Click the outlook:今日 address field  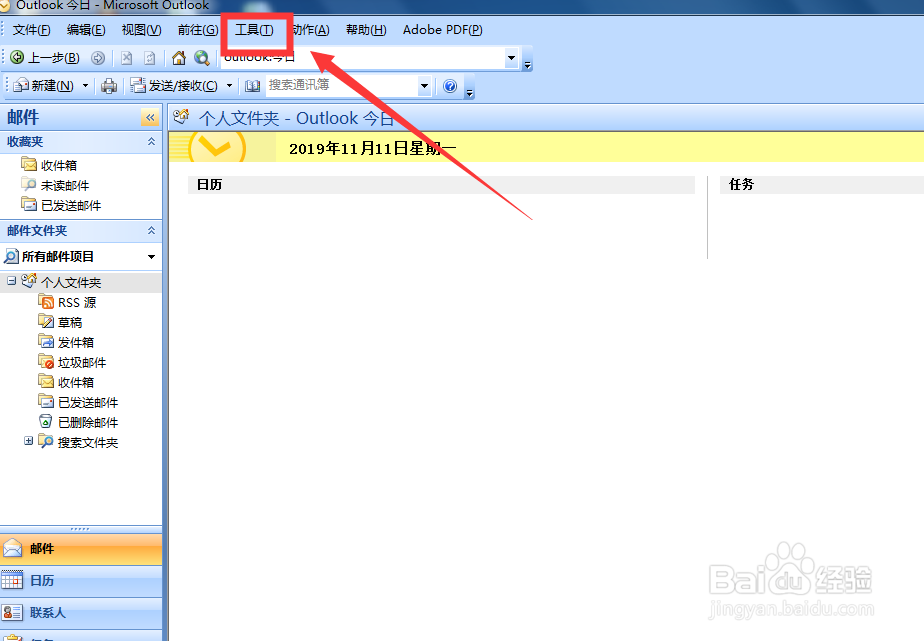(x=363, y=58)
